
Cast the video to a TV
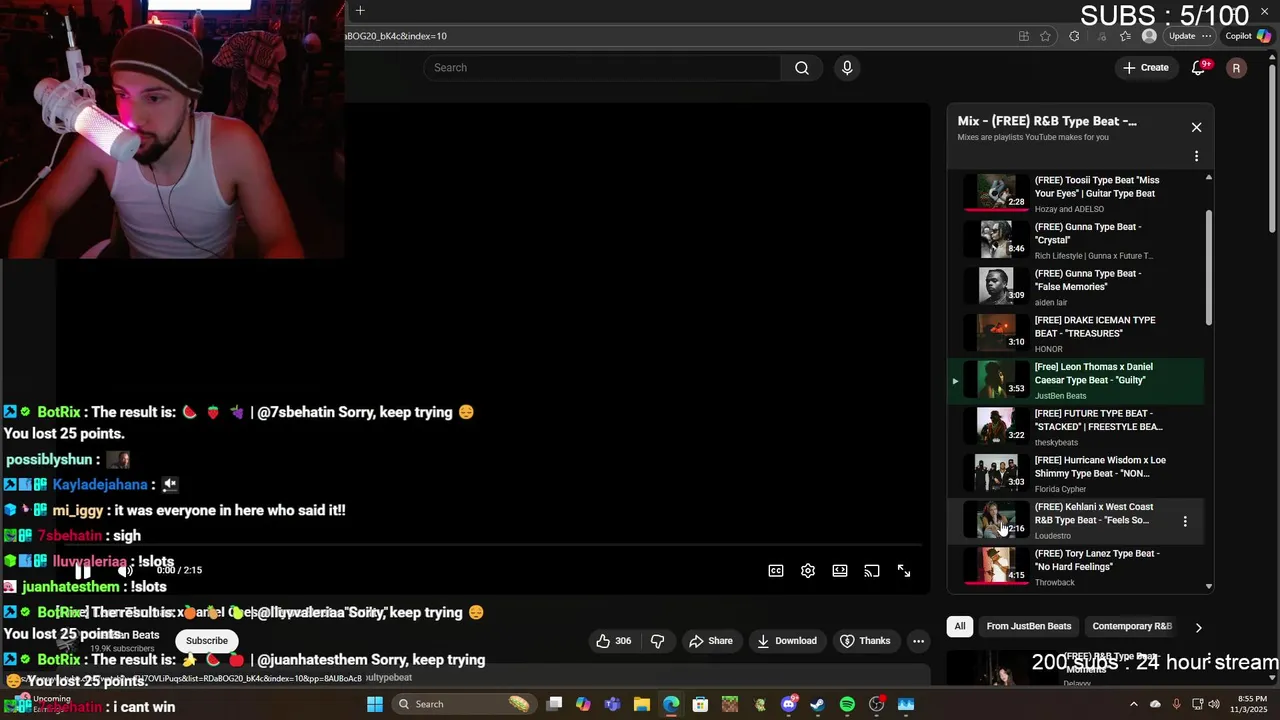(x=872, y=571)
